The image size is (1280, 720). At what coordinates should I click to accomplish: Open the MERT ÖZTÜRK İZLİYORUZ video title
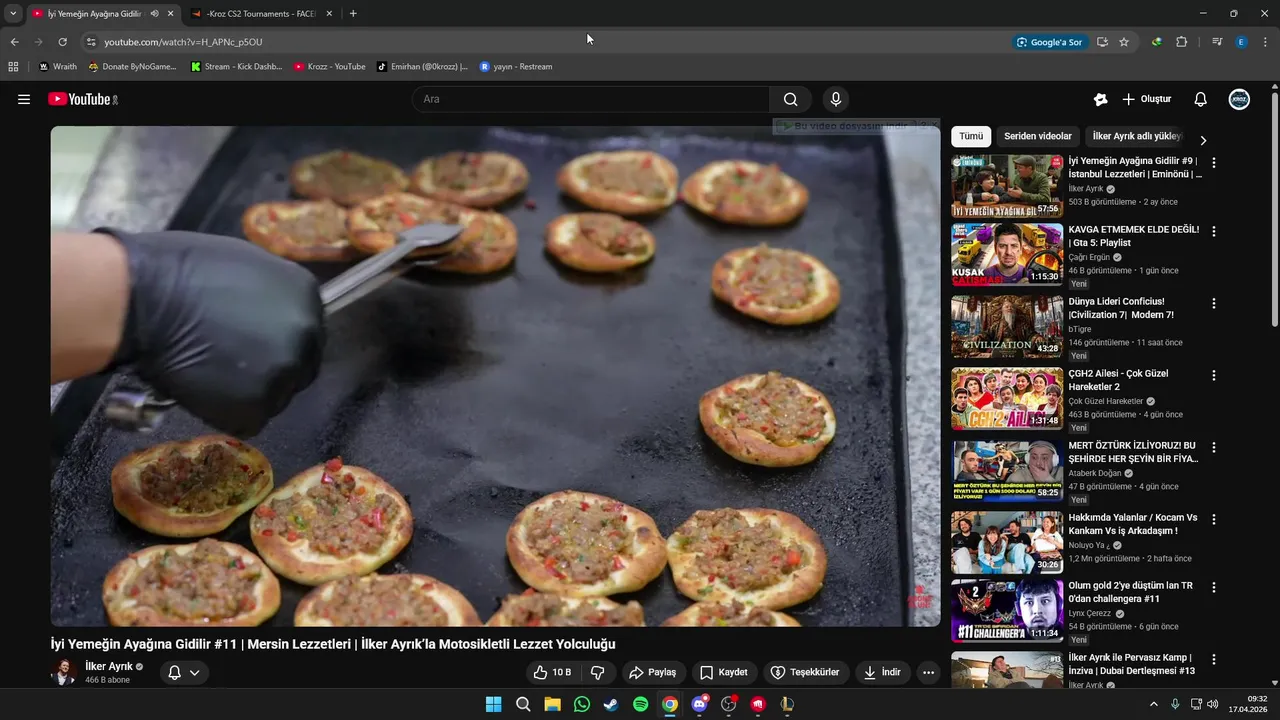(1133, 452)
